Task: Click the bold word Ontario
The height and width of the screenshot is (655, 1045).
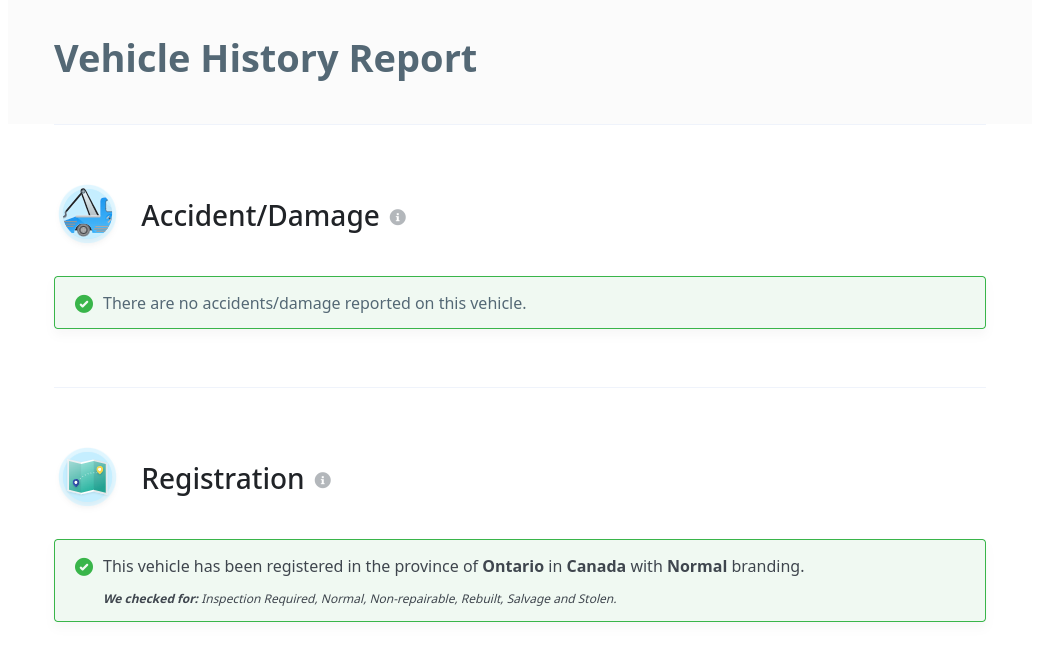Action: pos(513,566)
